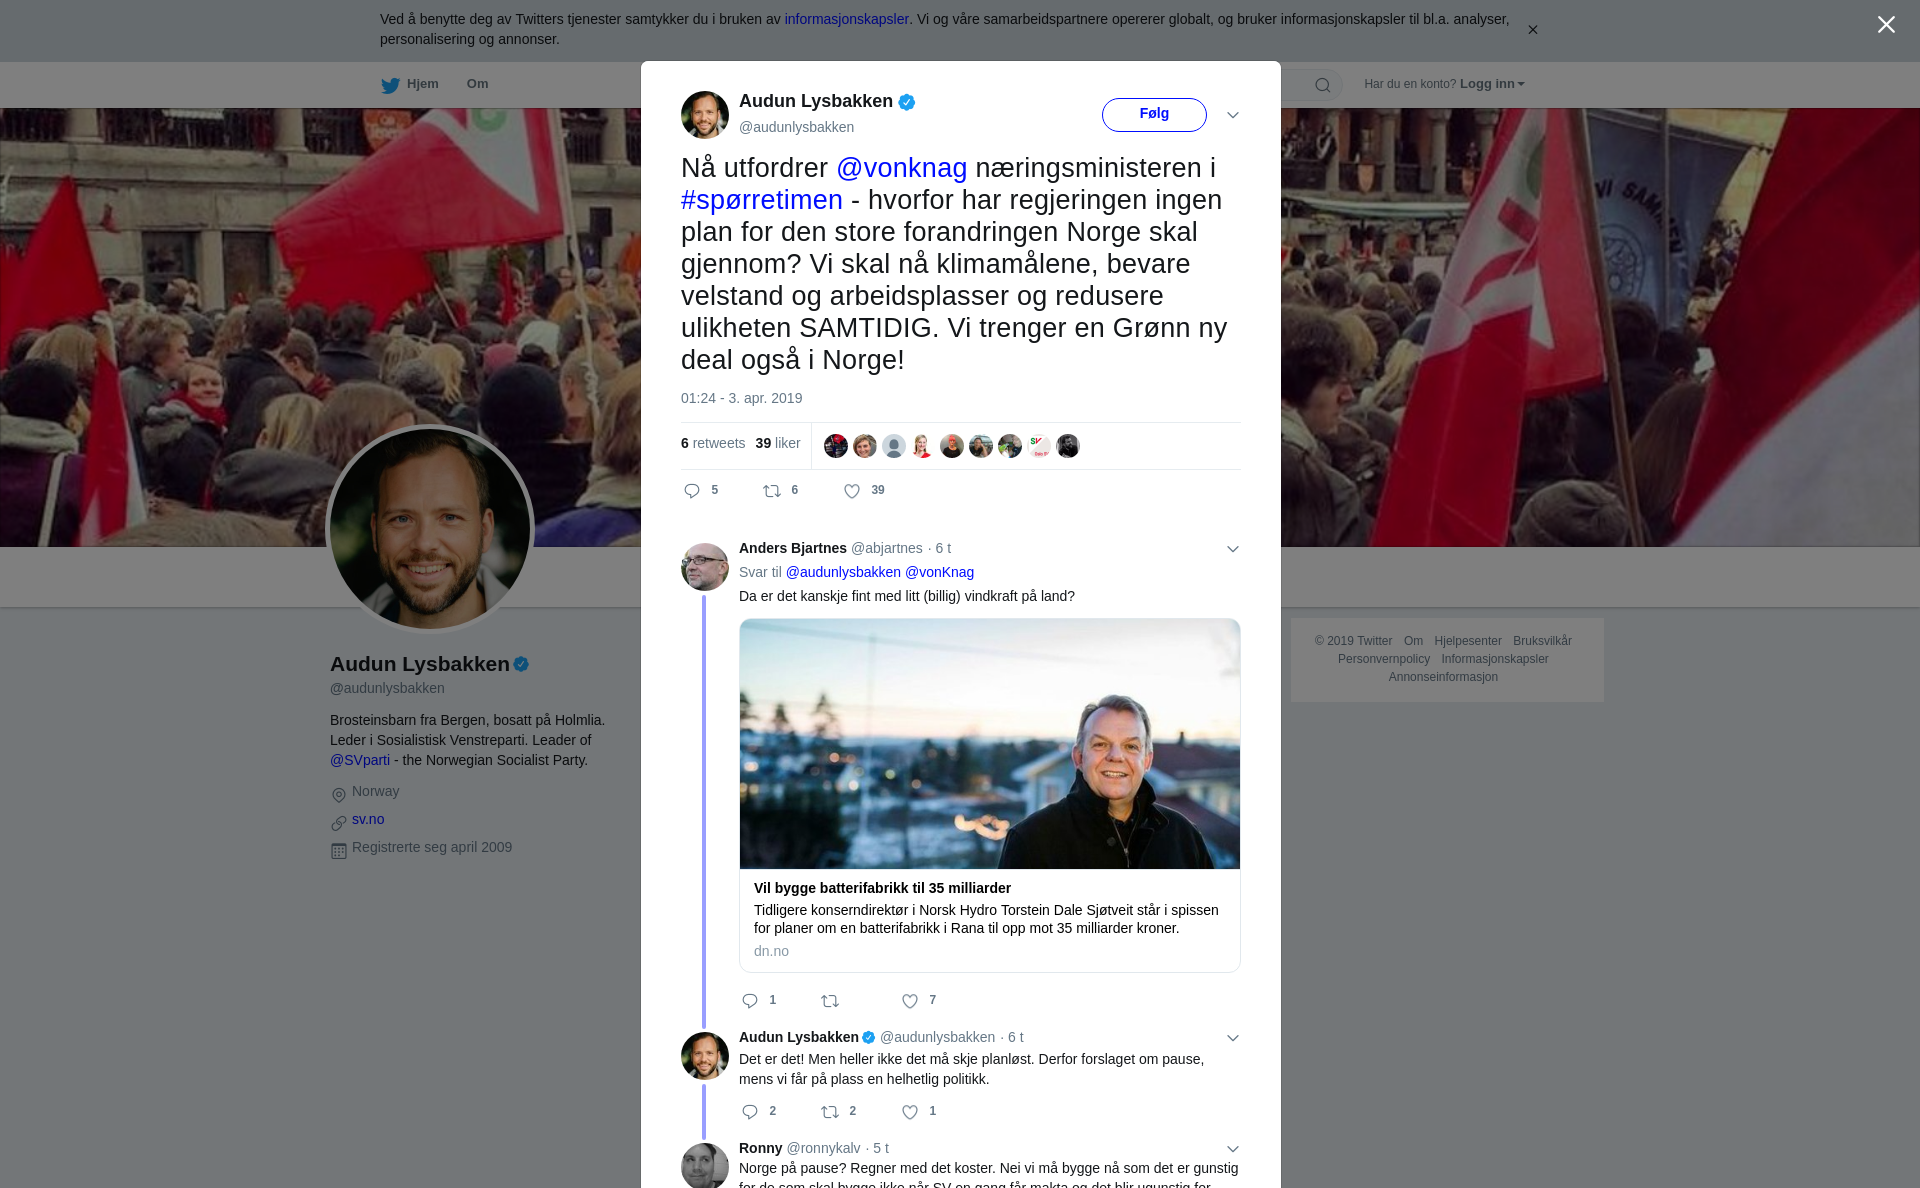
Task: Open options chevron on Ronny's reply
Action: (1233, 1149)
